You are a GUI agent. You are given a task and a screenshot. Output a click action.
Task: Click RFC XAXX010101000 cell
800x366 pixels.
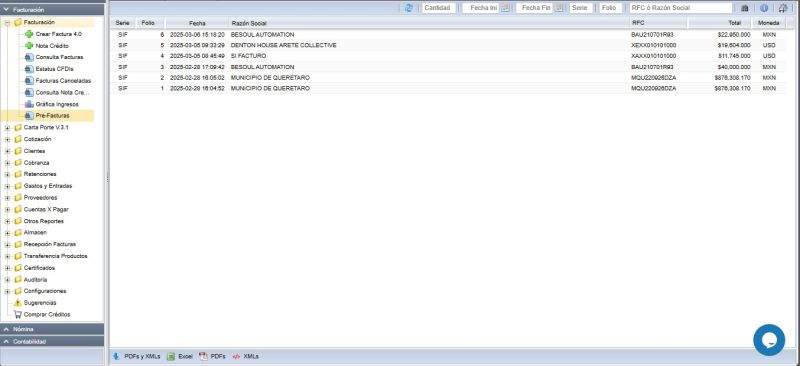(654, 56)
